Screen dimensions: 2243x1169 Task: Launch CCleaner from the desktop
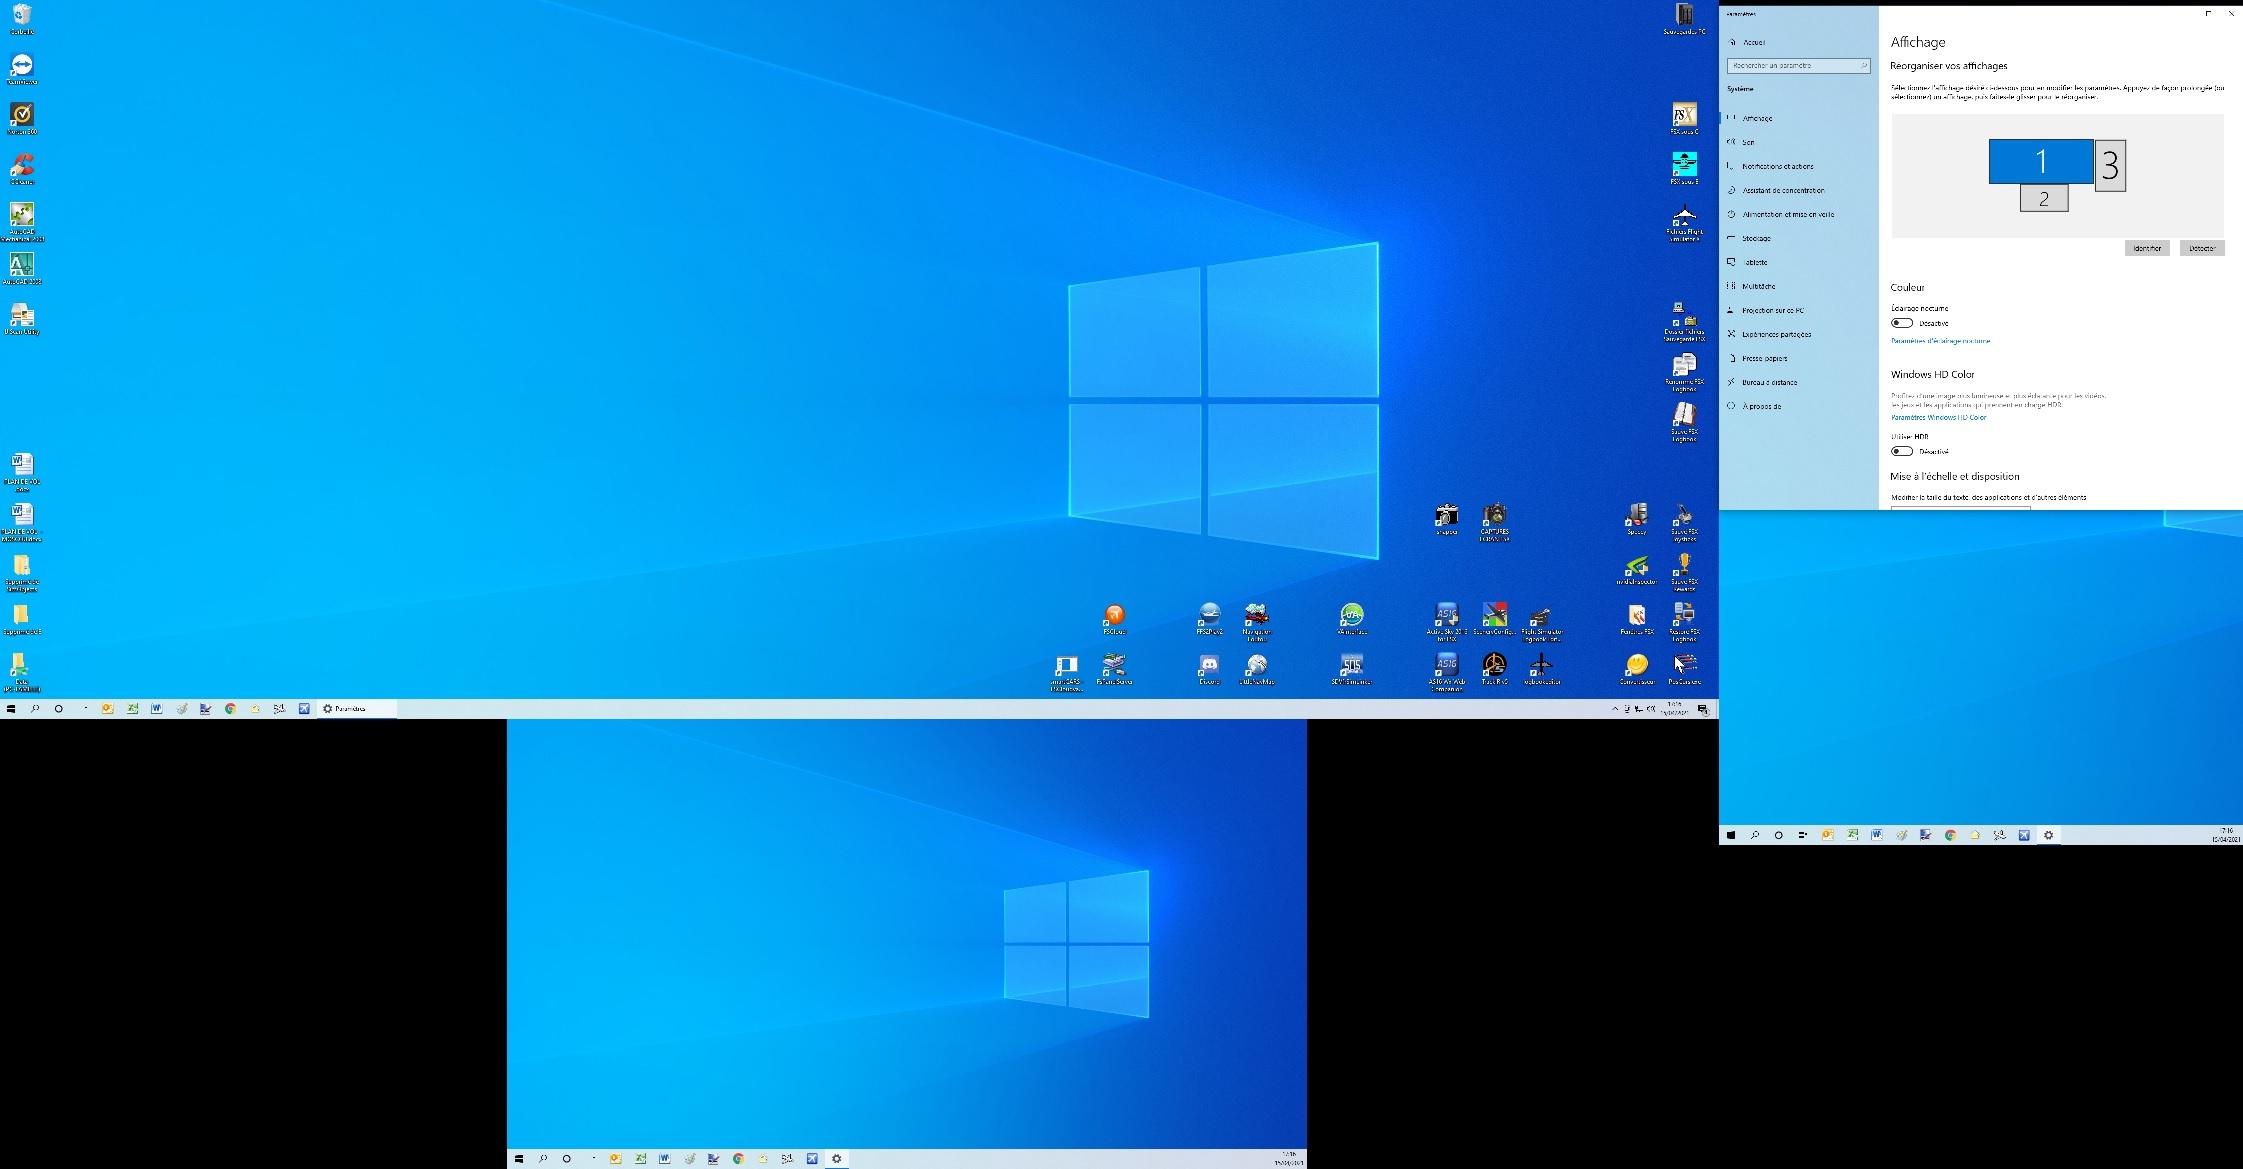coord(22,166)
